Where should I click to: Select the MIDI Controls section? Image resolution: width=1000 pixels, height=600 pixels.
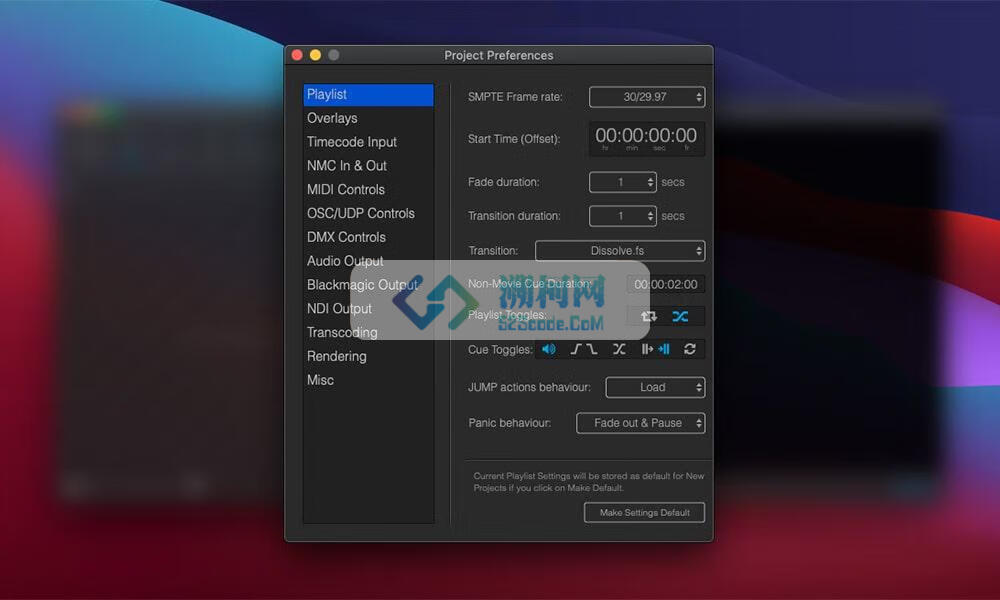369,189
